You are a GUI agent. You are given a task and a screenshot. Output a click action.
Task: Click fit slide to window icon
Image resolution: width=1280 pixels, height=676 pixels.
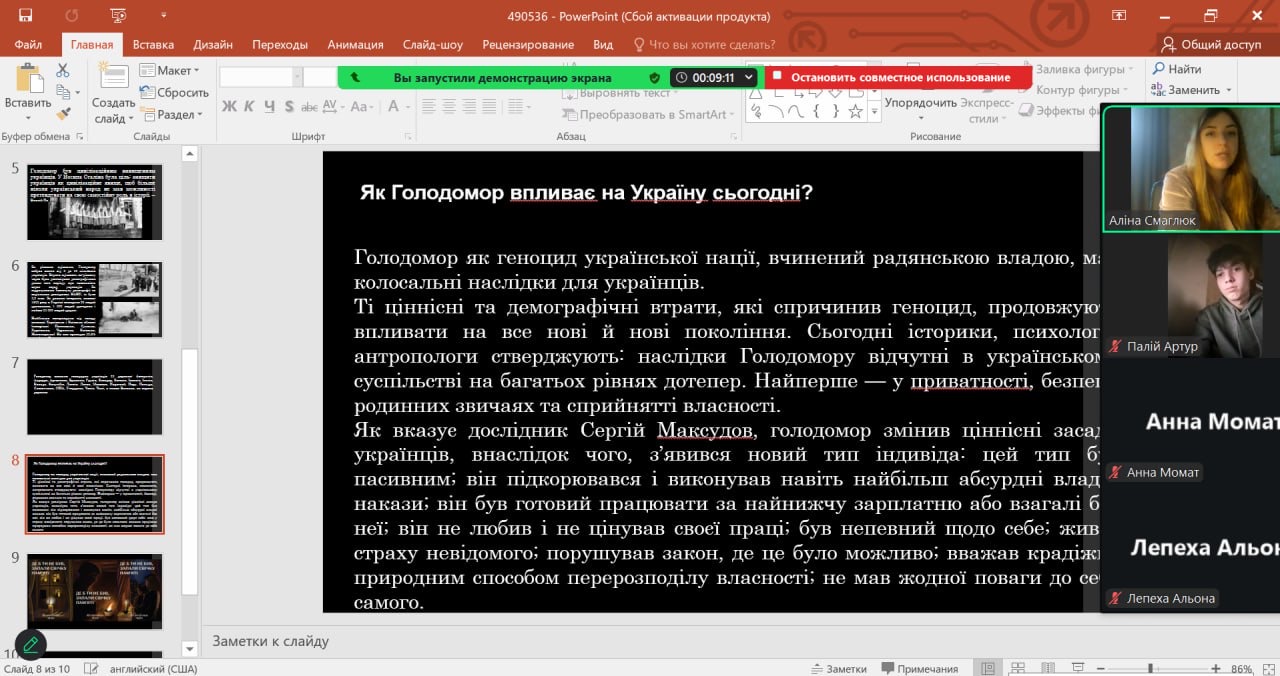[1268, 668]
